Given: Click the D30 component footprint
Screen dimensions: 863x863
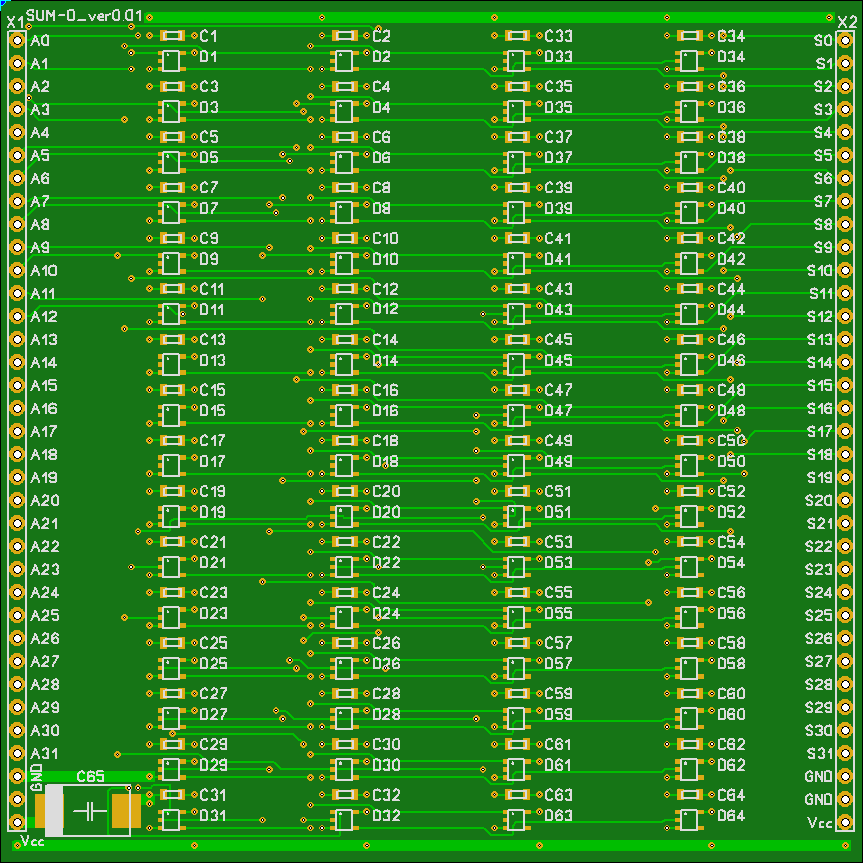Looking at the screenshot, I should [344, 769].
